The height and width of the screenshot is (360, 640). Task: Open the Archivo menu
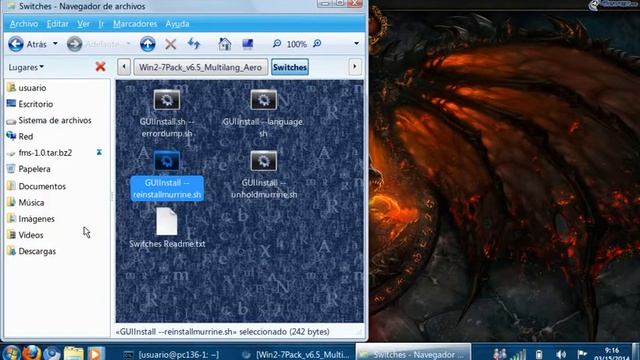point(24,24)
